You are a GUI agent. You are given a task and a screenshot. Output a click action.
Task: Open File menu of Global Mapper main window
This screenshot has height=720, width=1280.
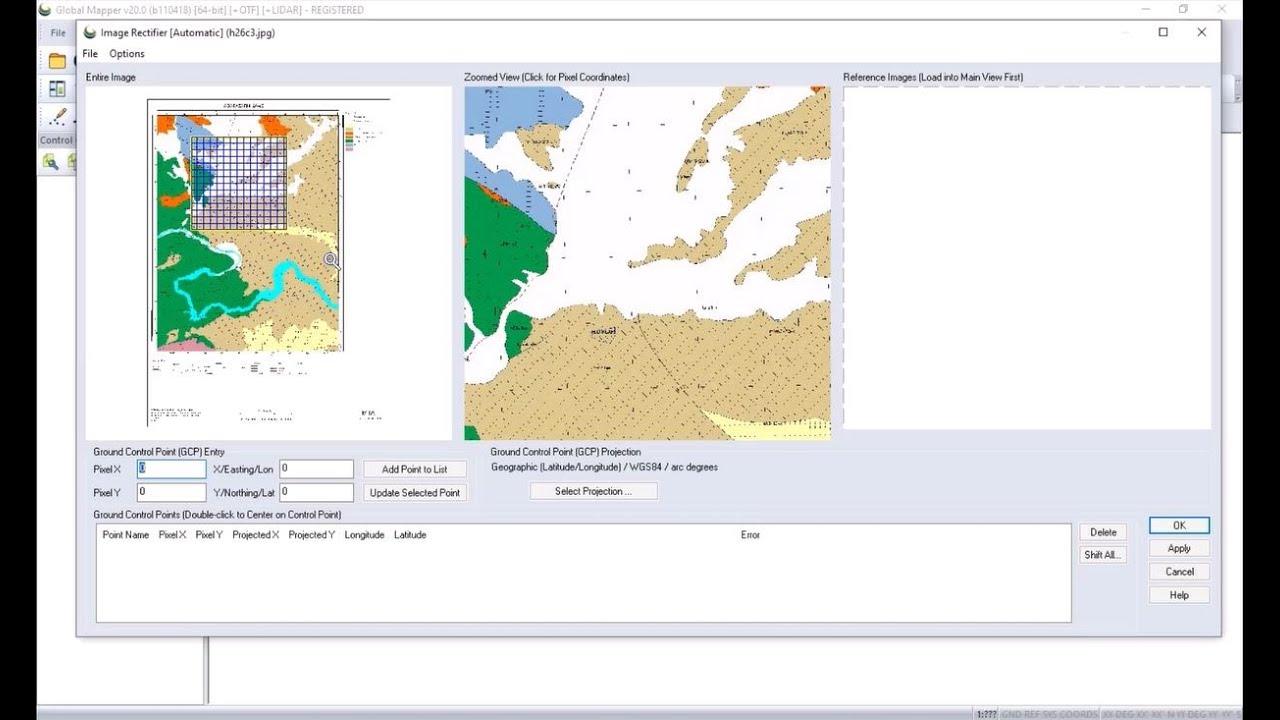(x=58, y=33)
